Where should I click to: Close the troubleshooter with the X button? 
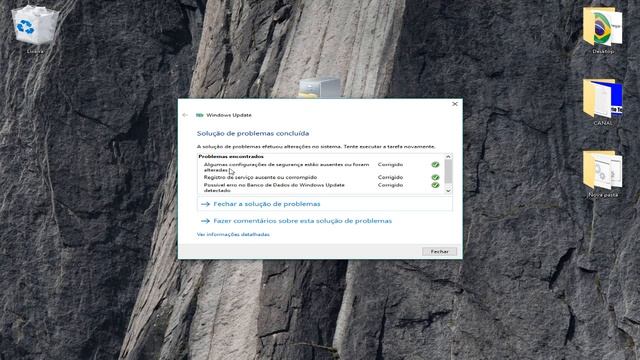tap(455, 104)
